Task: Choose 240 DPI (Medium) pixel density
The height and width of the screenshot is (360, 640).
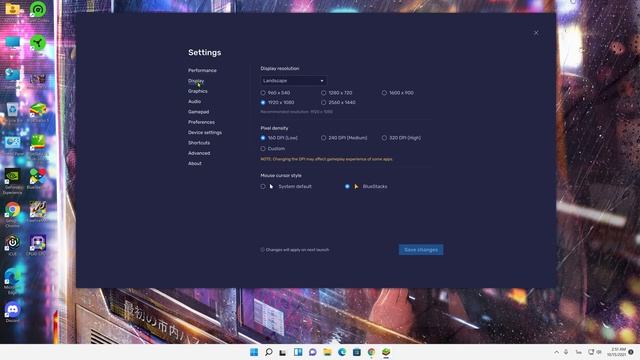Action: (x=344, y=138)
